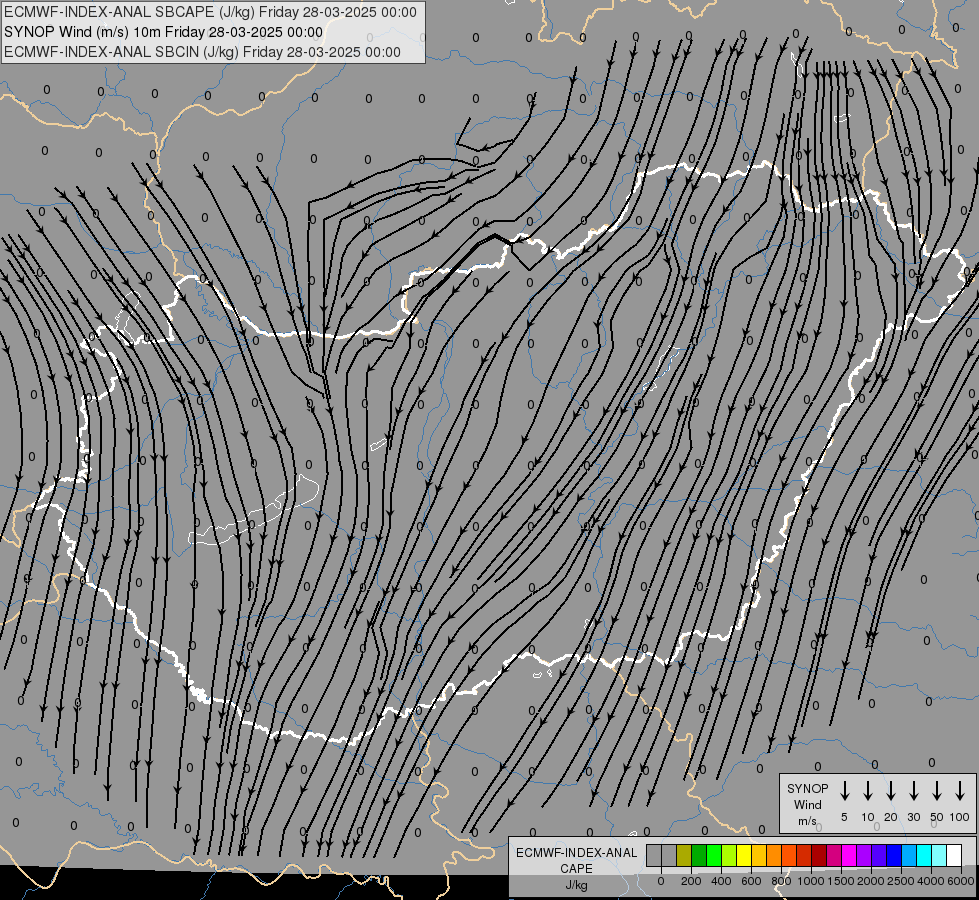Viewport: 979px width, 900px height.
Task: Click the 50 m/s label in wind legend
Action: coord(937,817)
